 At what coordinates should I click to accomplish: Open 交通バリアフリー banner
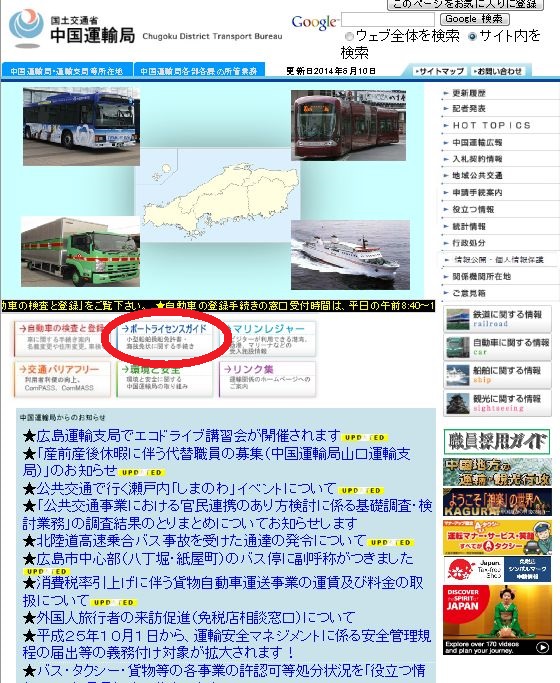(62, 380)
